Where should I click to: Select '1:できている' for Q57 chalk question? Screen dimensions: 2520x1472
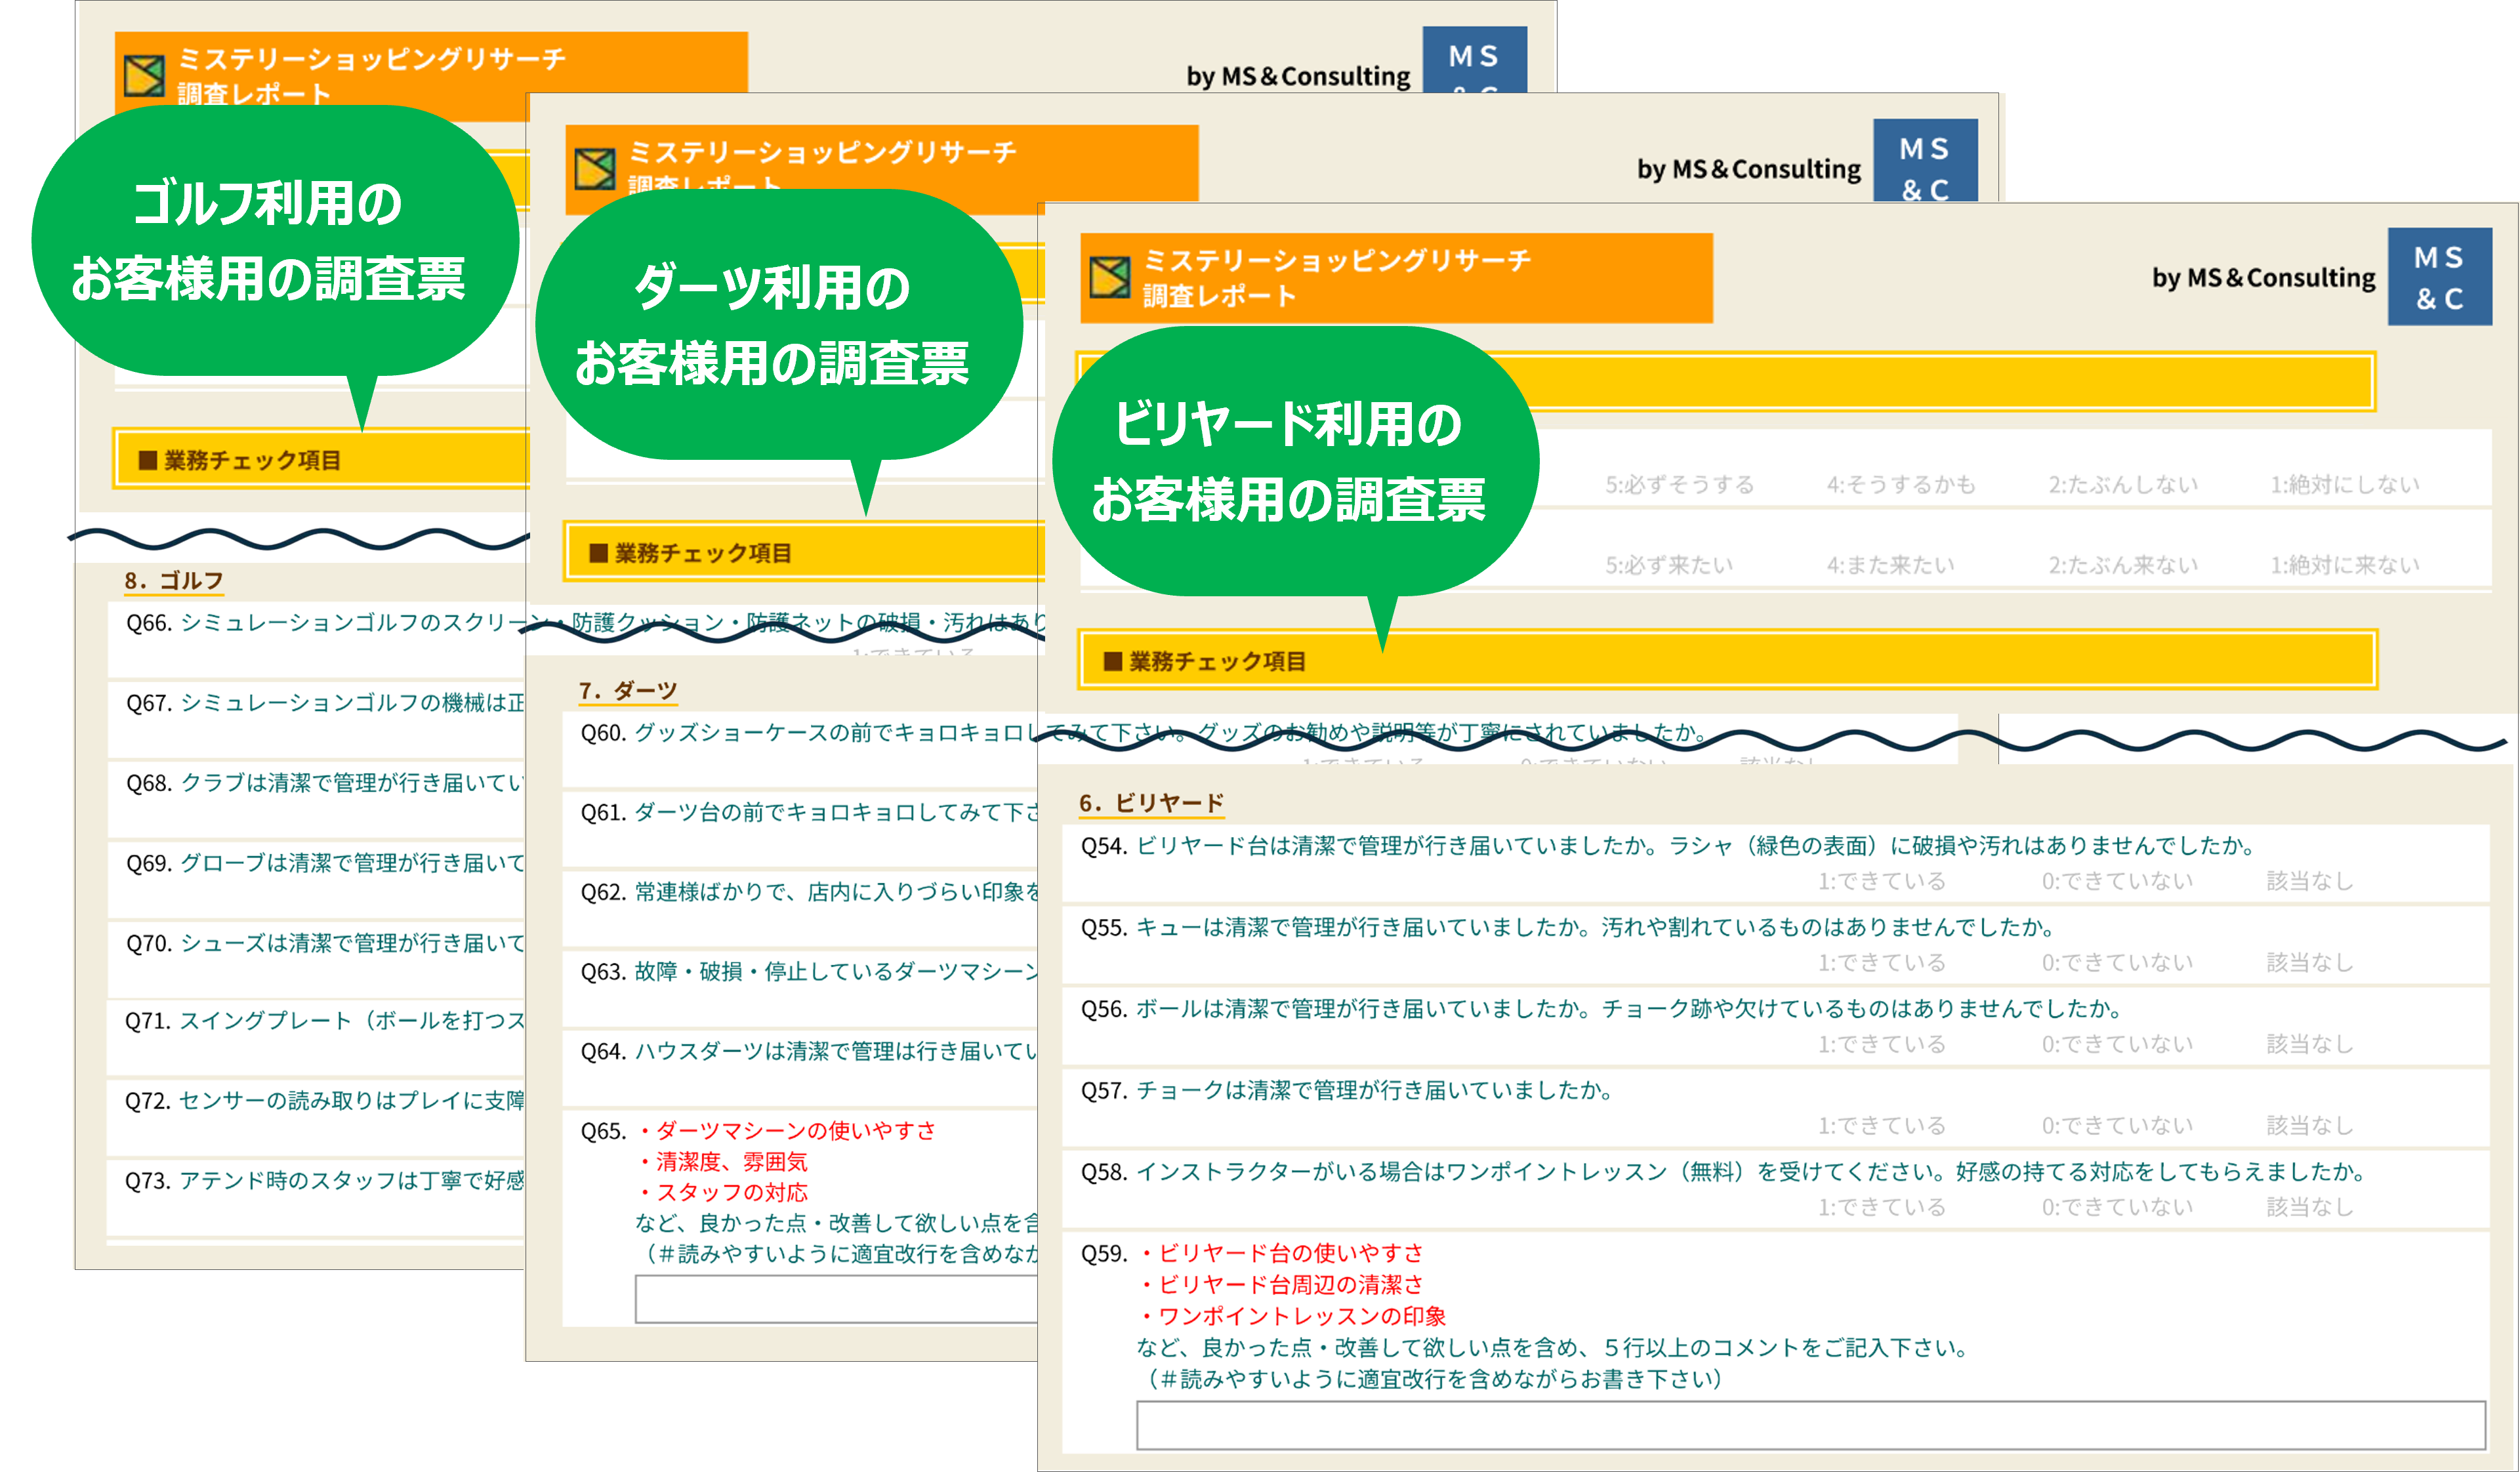[x=1882, y=1126]
